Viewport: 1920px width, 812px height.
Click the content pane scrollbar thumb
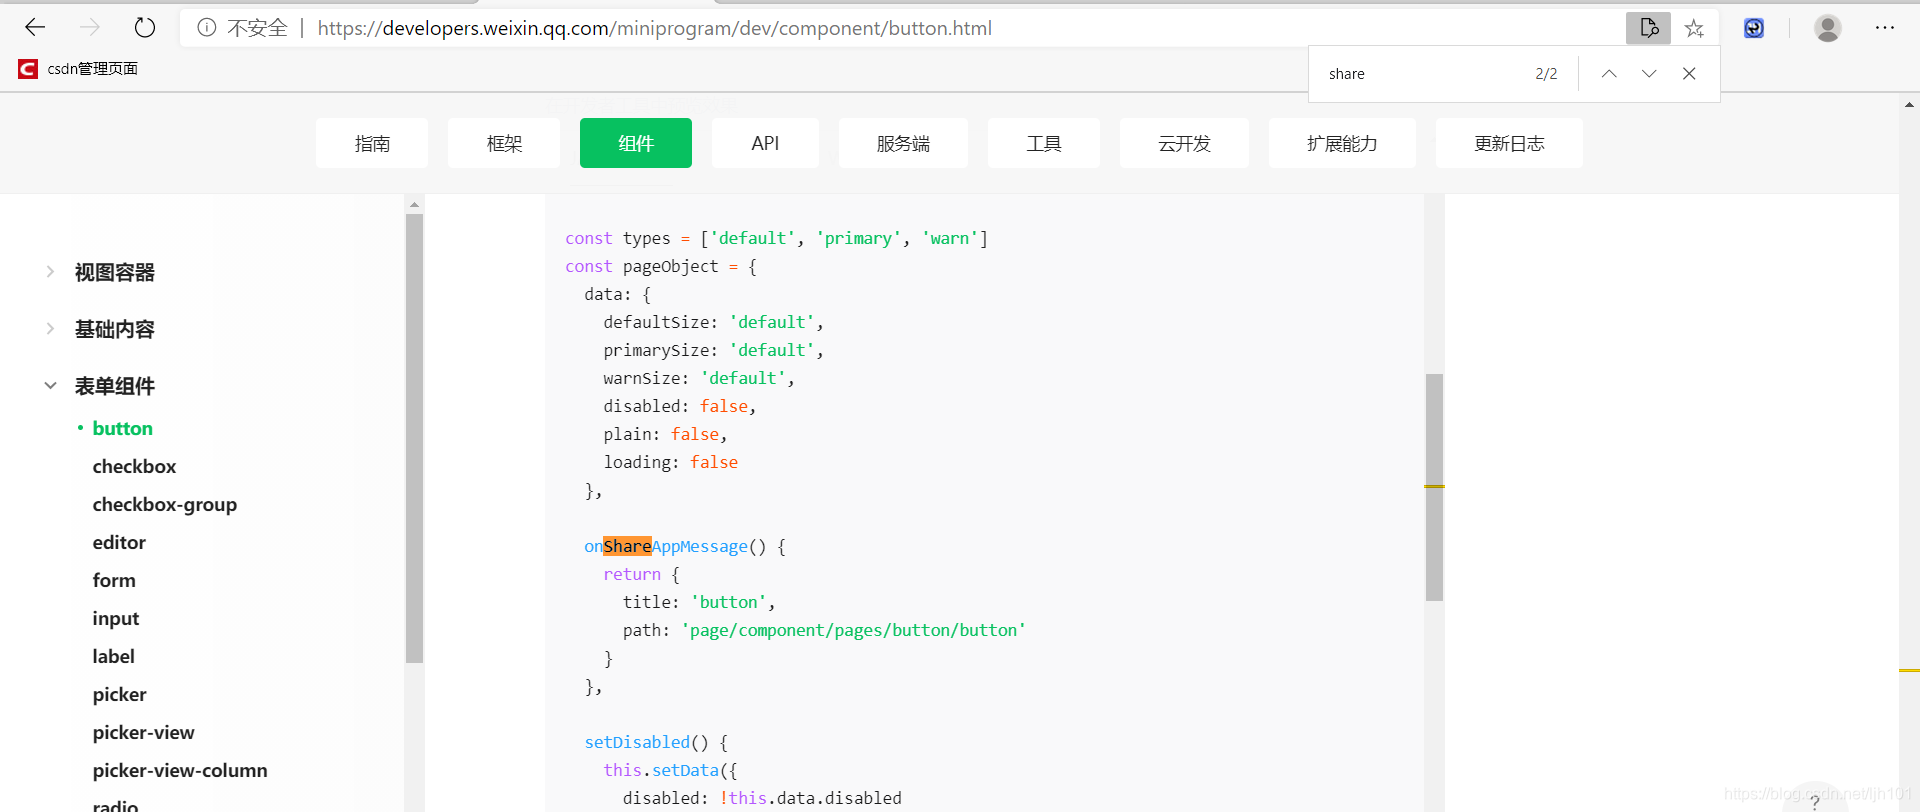(1434, 487)
